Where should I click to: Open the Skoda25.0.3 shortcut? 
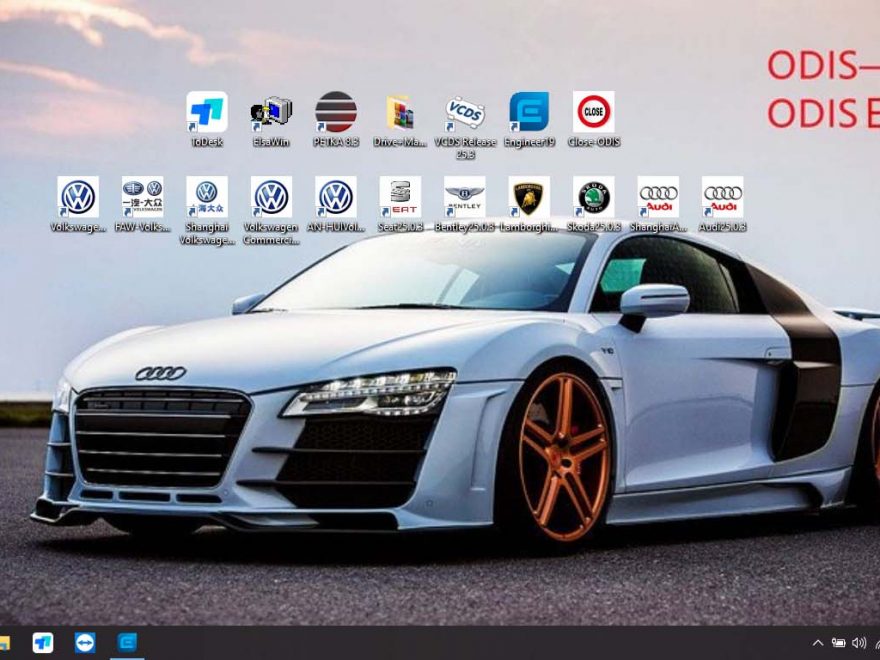[593, 198]
